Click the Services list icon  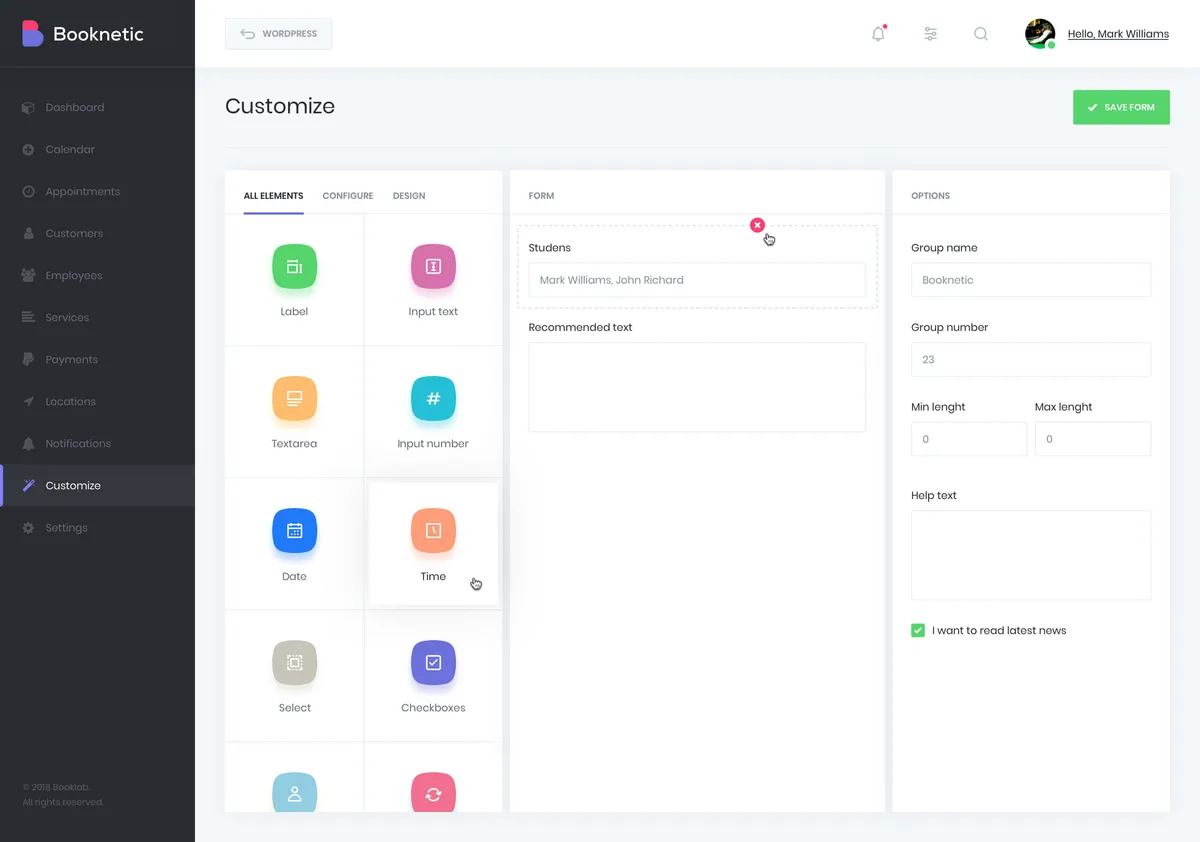tap(28, 317)
